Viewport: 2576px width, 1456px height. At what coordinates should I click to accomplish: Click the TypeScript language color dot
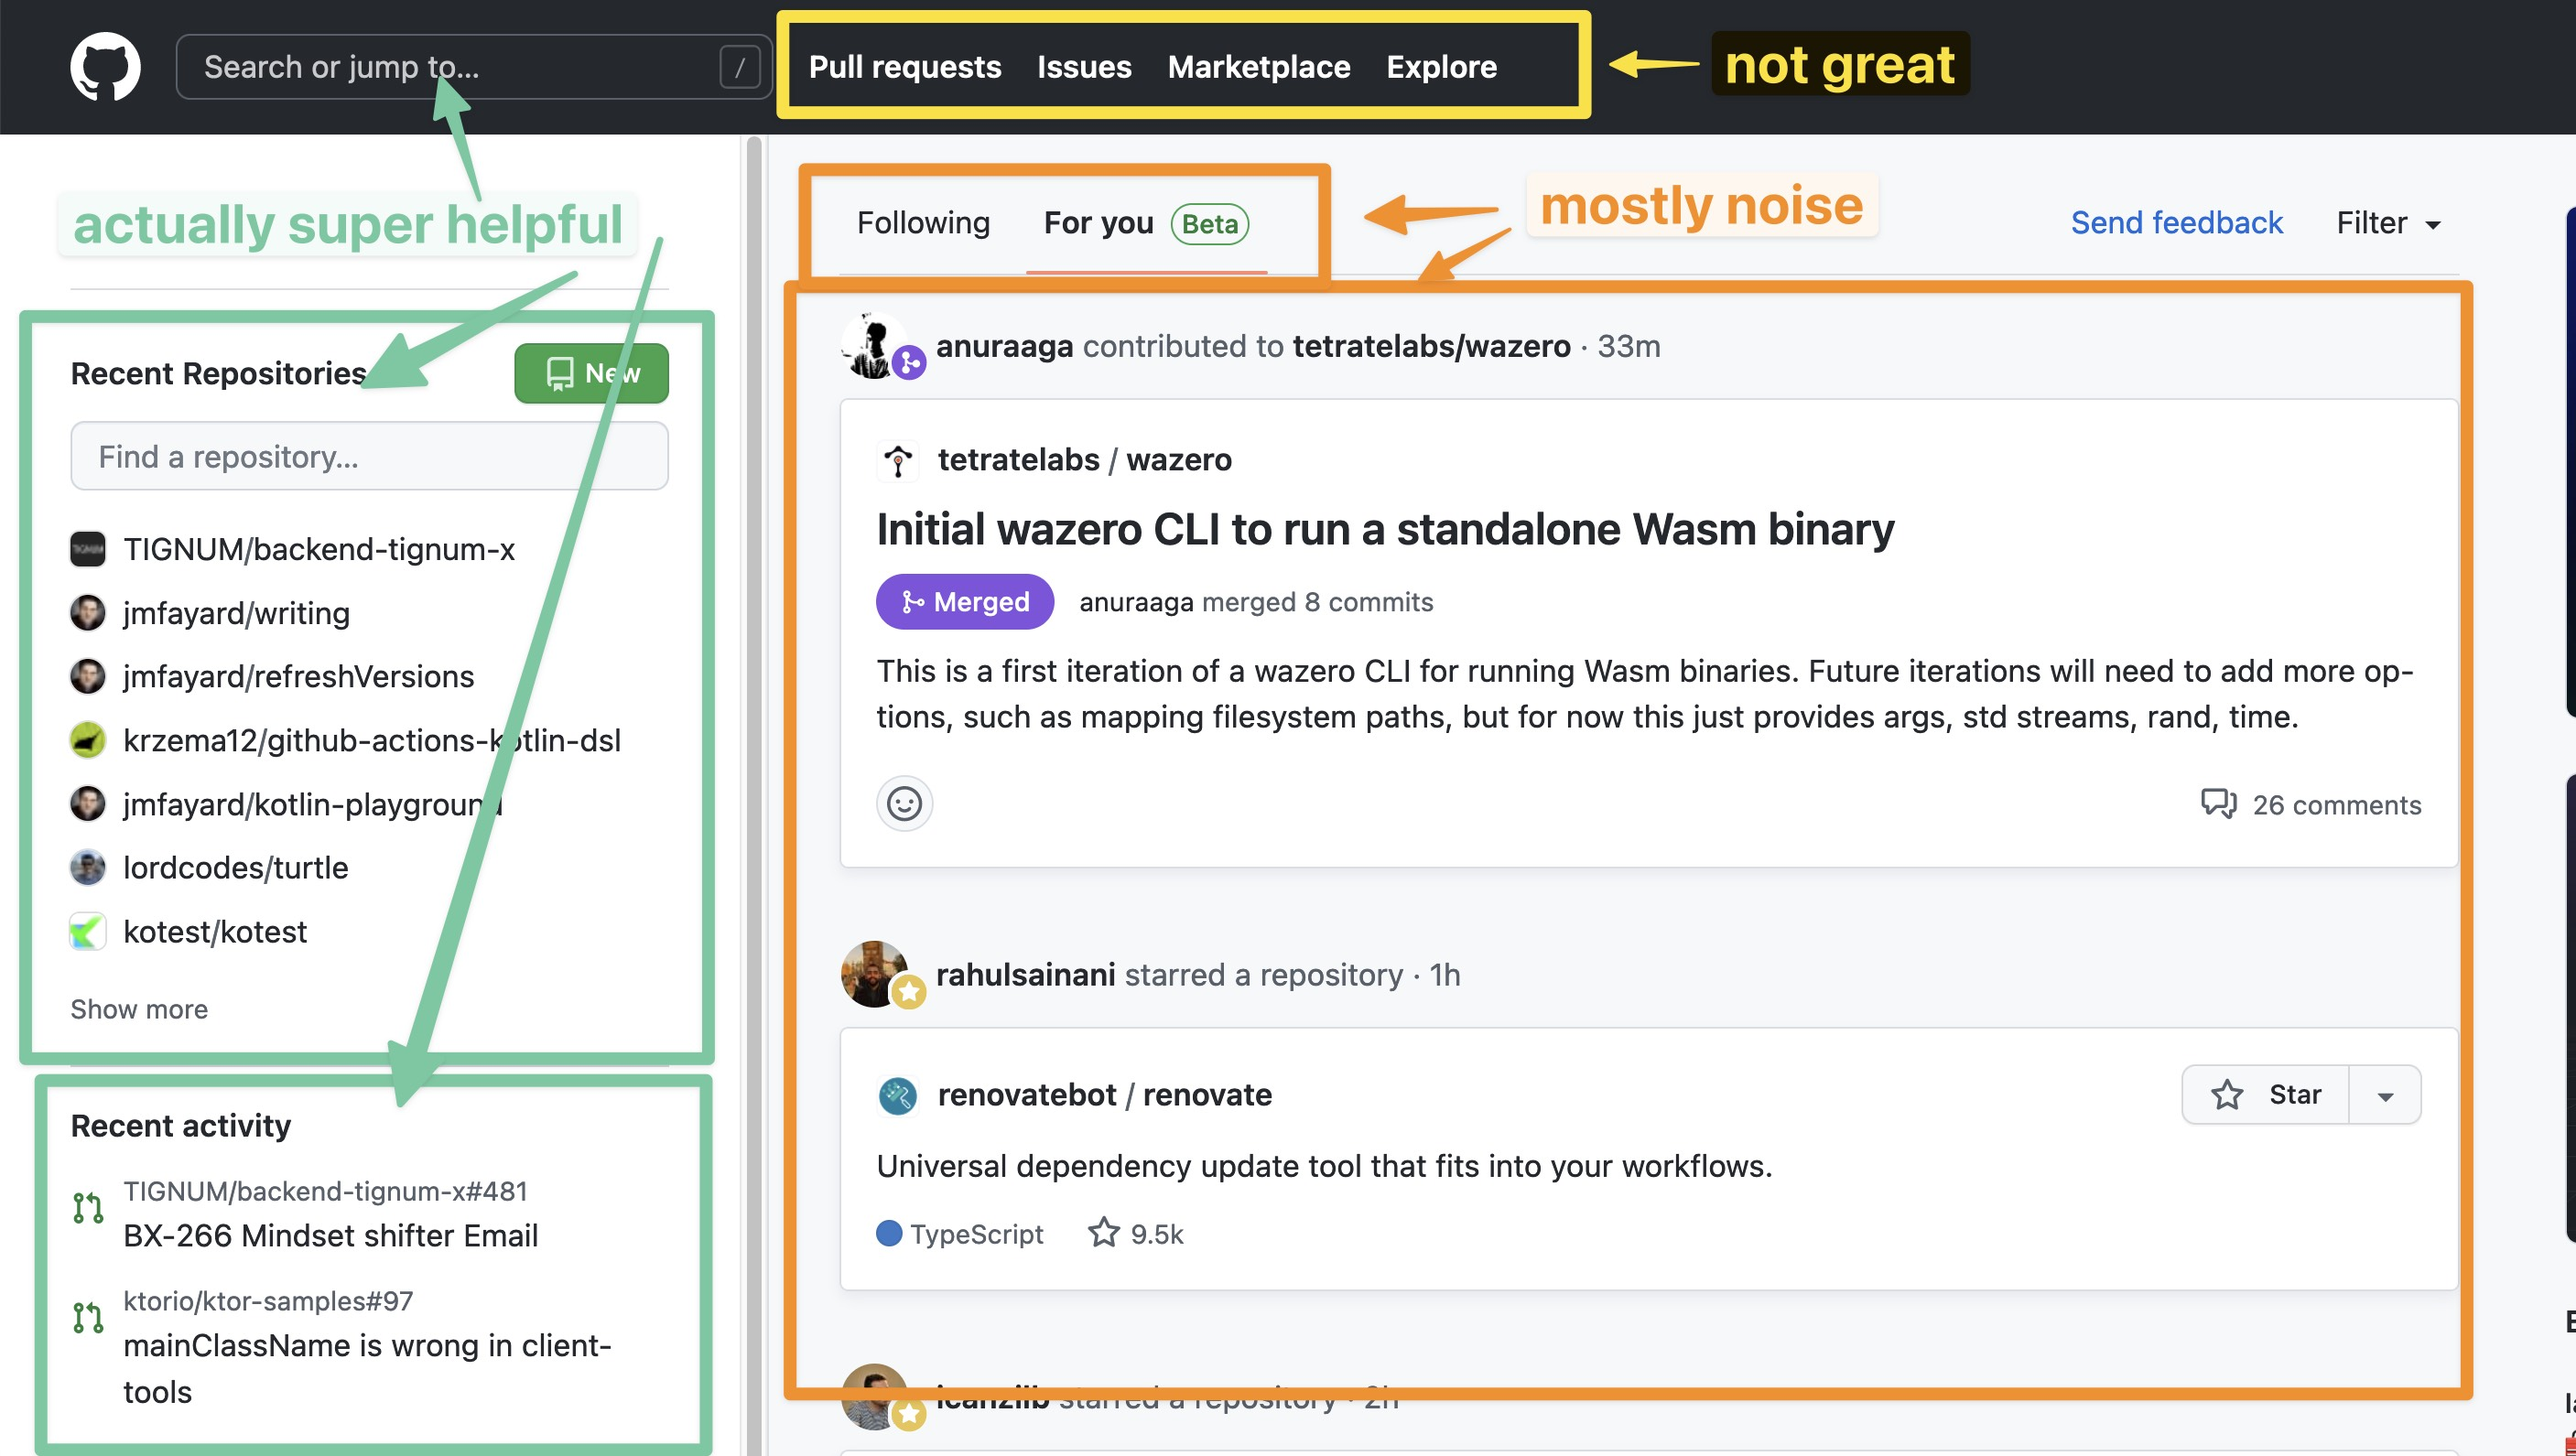click(x=889, y=1233)
